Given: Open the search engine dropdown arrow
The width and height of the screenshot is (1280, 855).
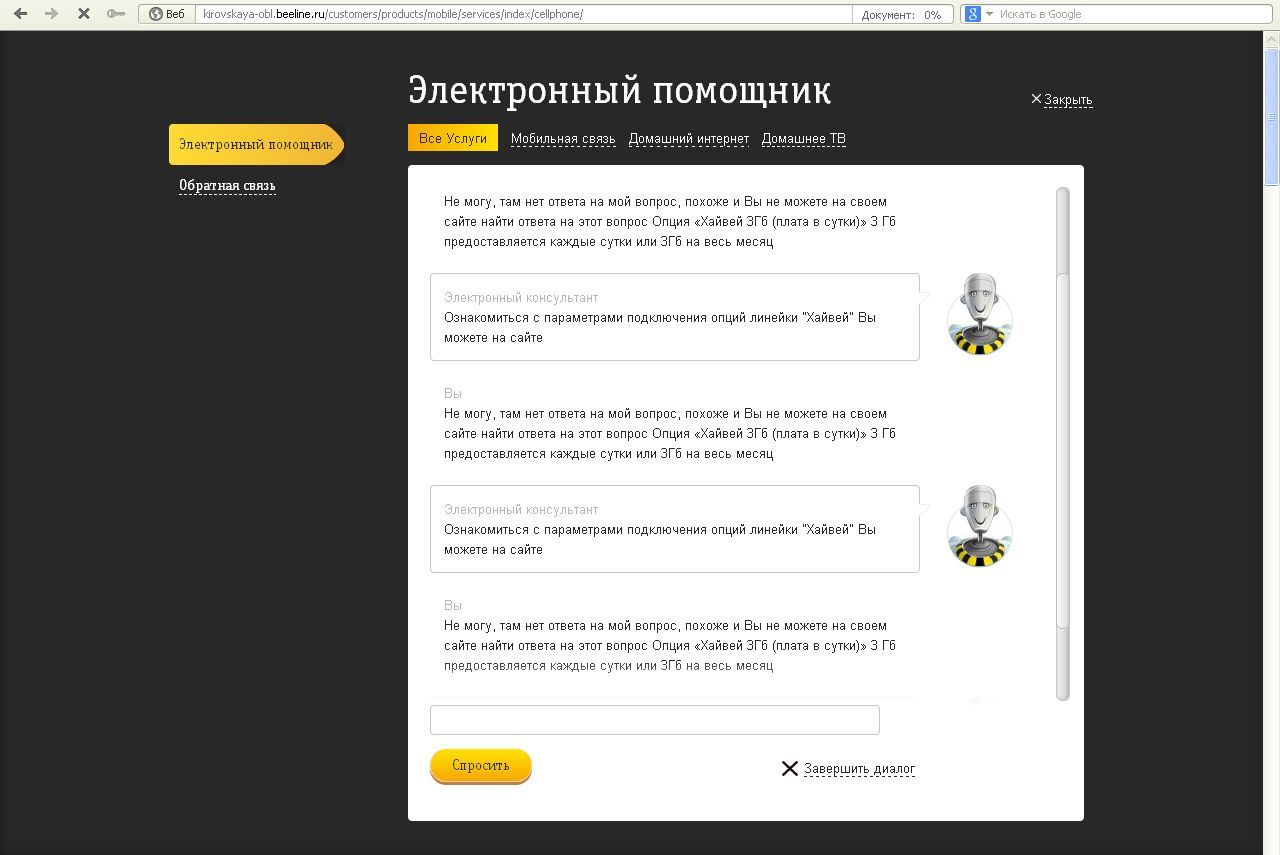Looking at the screenshot, I should click(989, 14).
